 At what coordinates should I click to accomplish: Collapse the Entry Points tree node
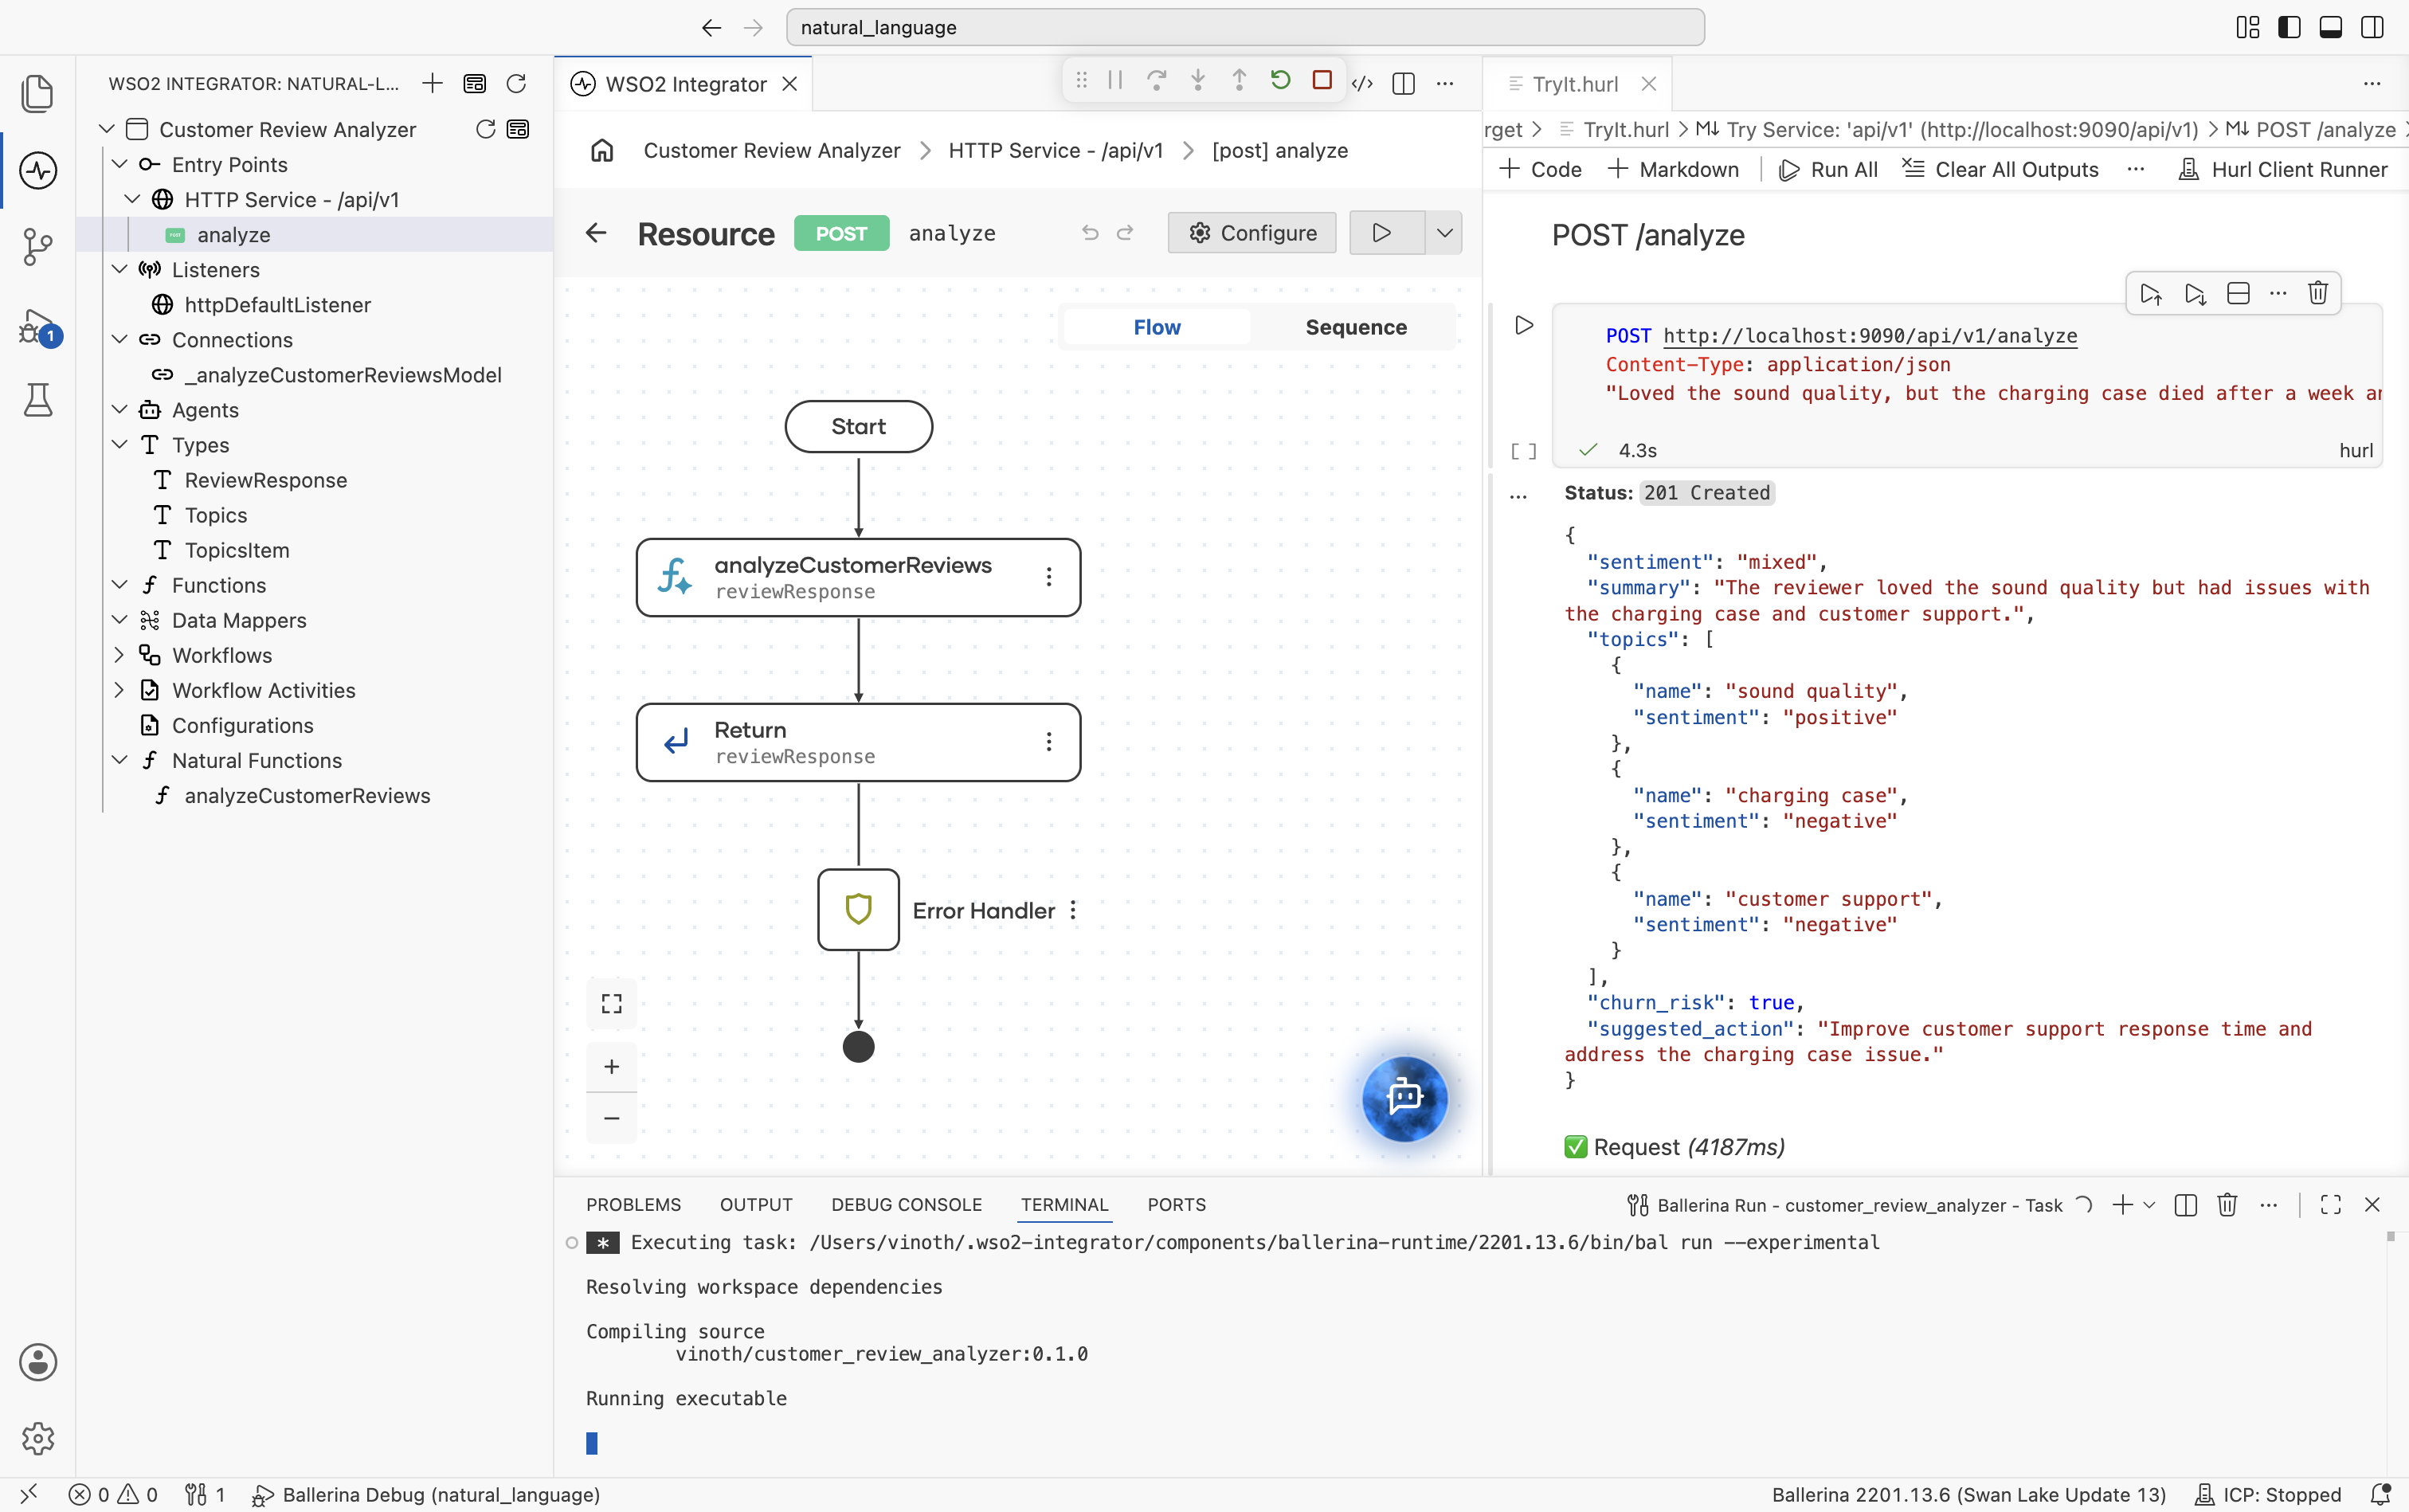[x=119, y=164]
